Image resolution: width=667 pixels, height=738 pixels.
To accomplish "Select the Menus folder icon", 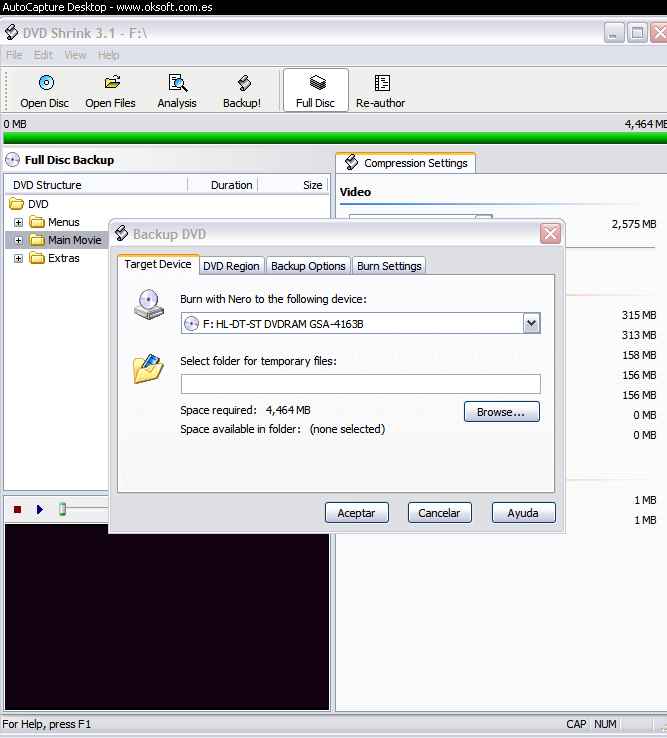I will [37, 222].
